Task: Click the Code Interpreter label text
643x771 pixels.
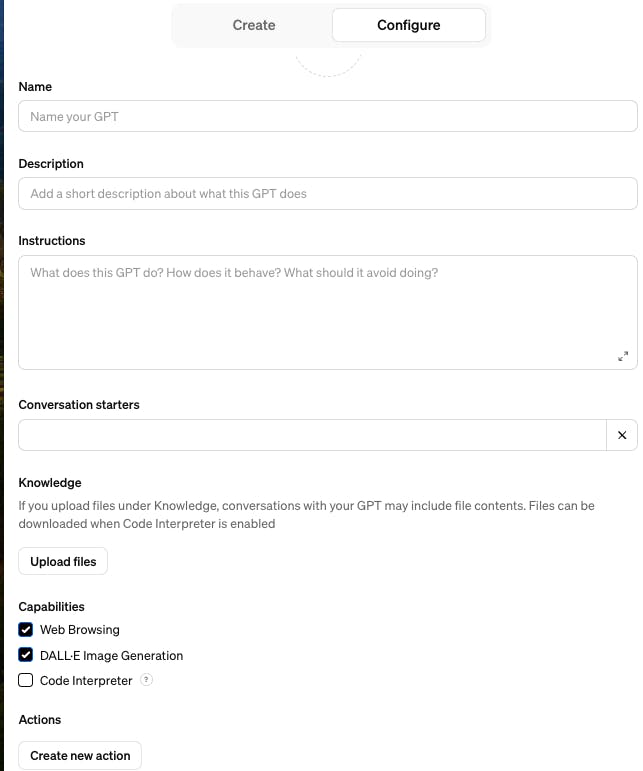Action: [86, 681]
